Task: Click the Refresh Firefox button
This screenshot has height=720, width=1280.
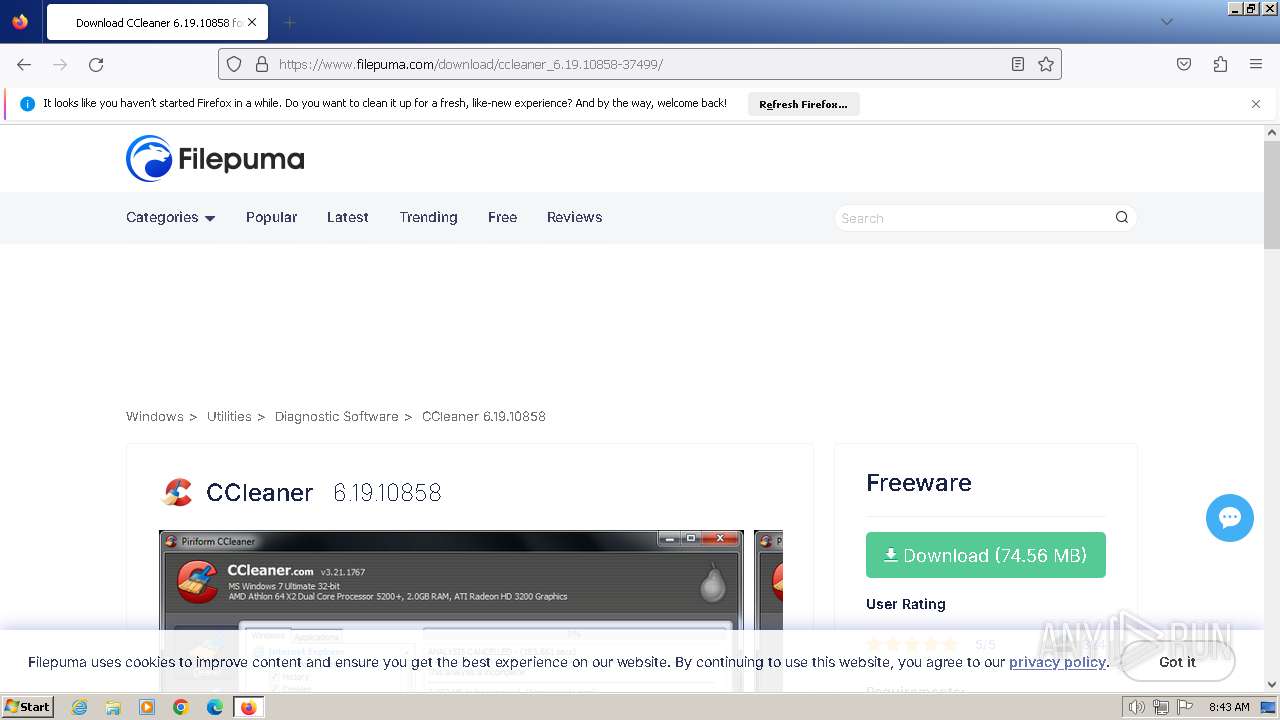Action: (x=803, y=104)
